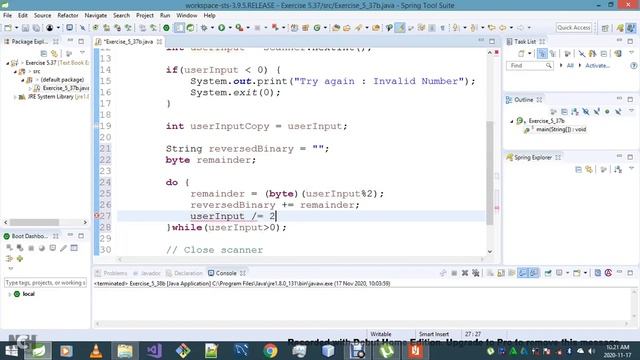Open the File menu
640x360 pixels.
pos(7,16)
